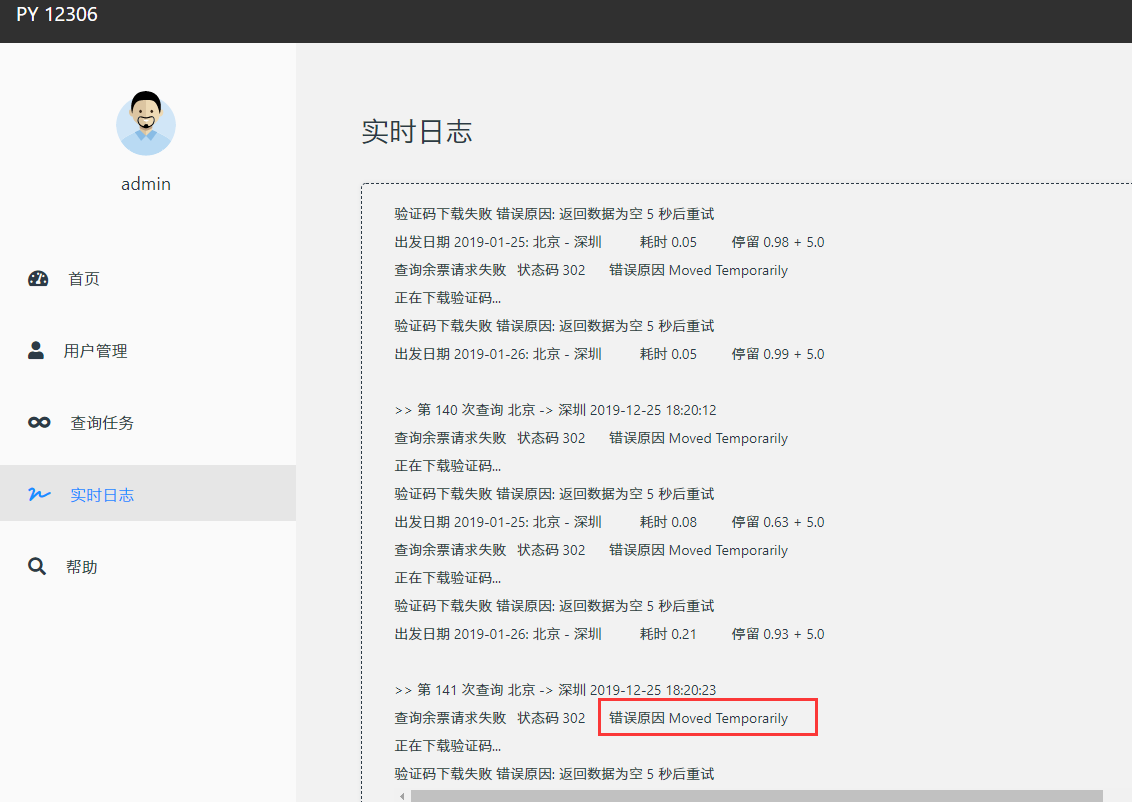
Task: Click the magnifier icon beside 帮助
Action: [x=37, y=566]
